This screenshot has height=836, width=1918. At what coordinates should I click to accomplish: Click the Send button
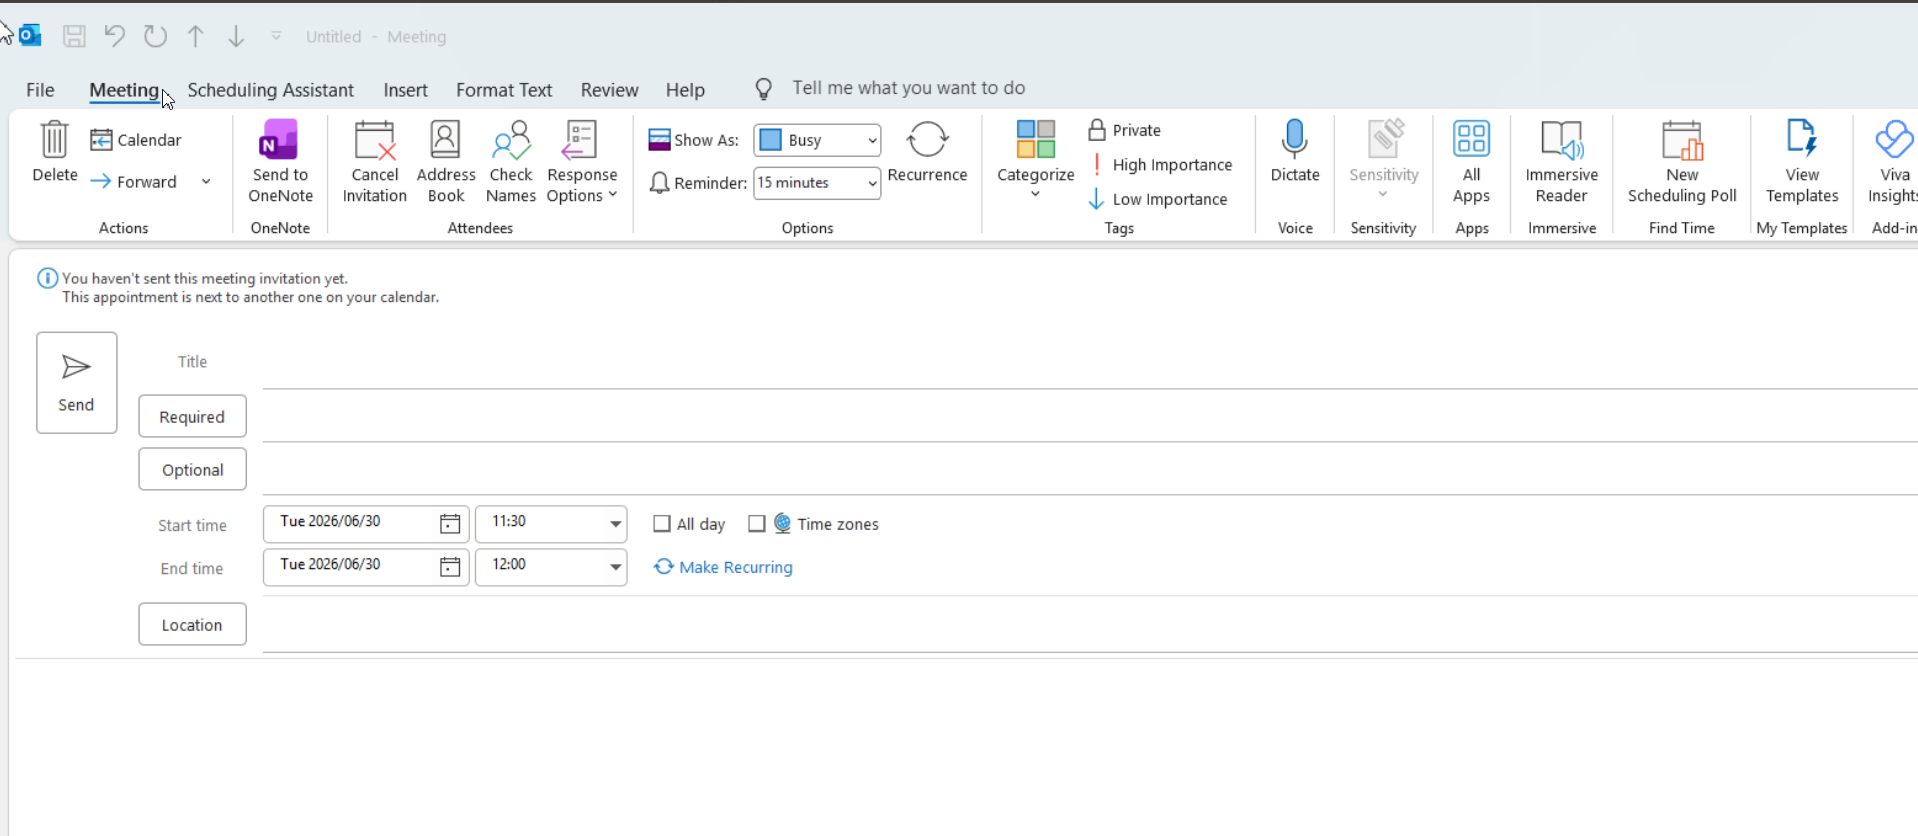point(77,383)
